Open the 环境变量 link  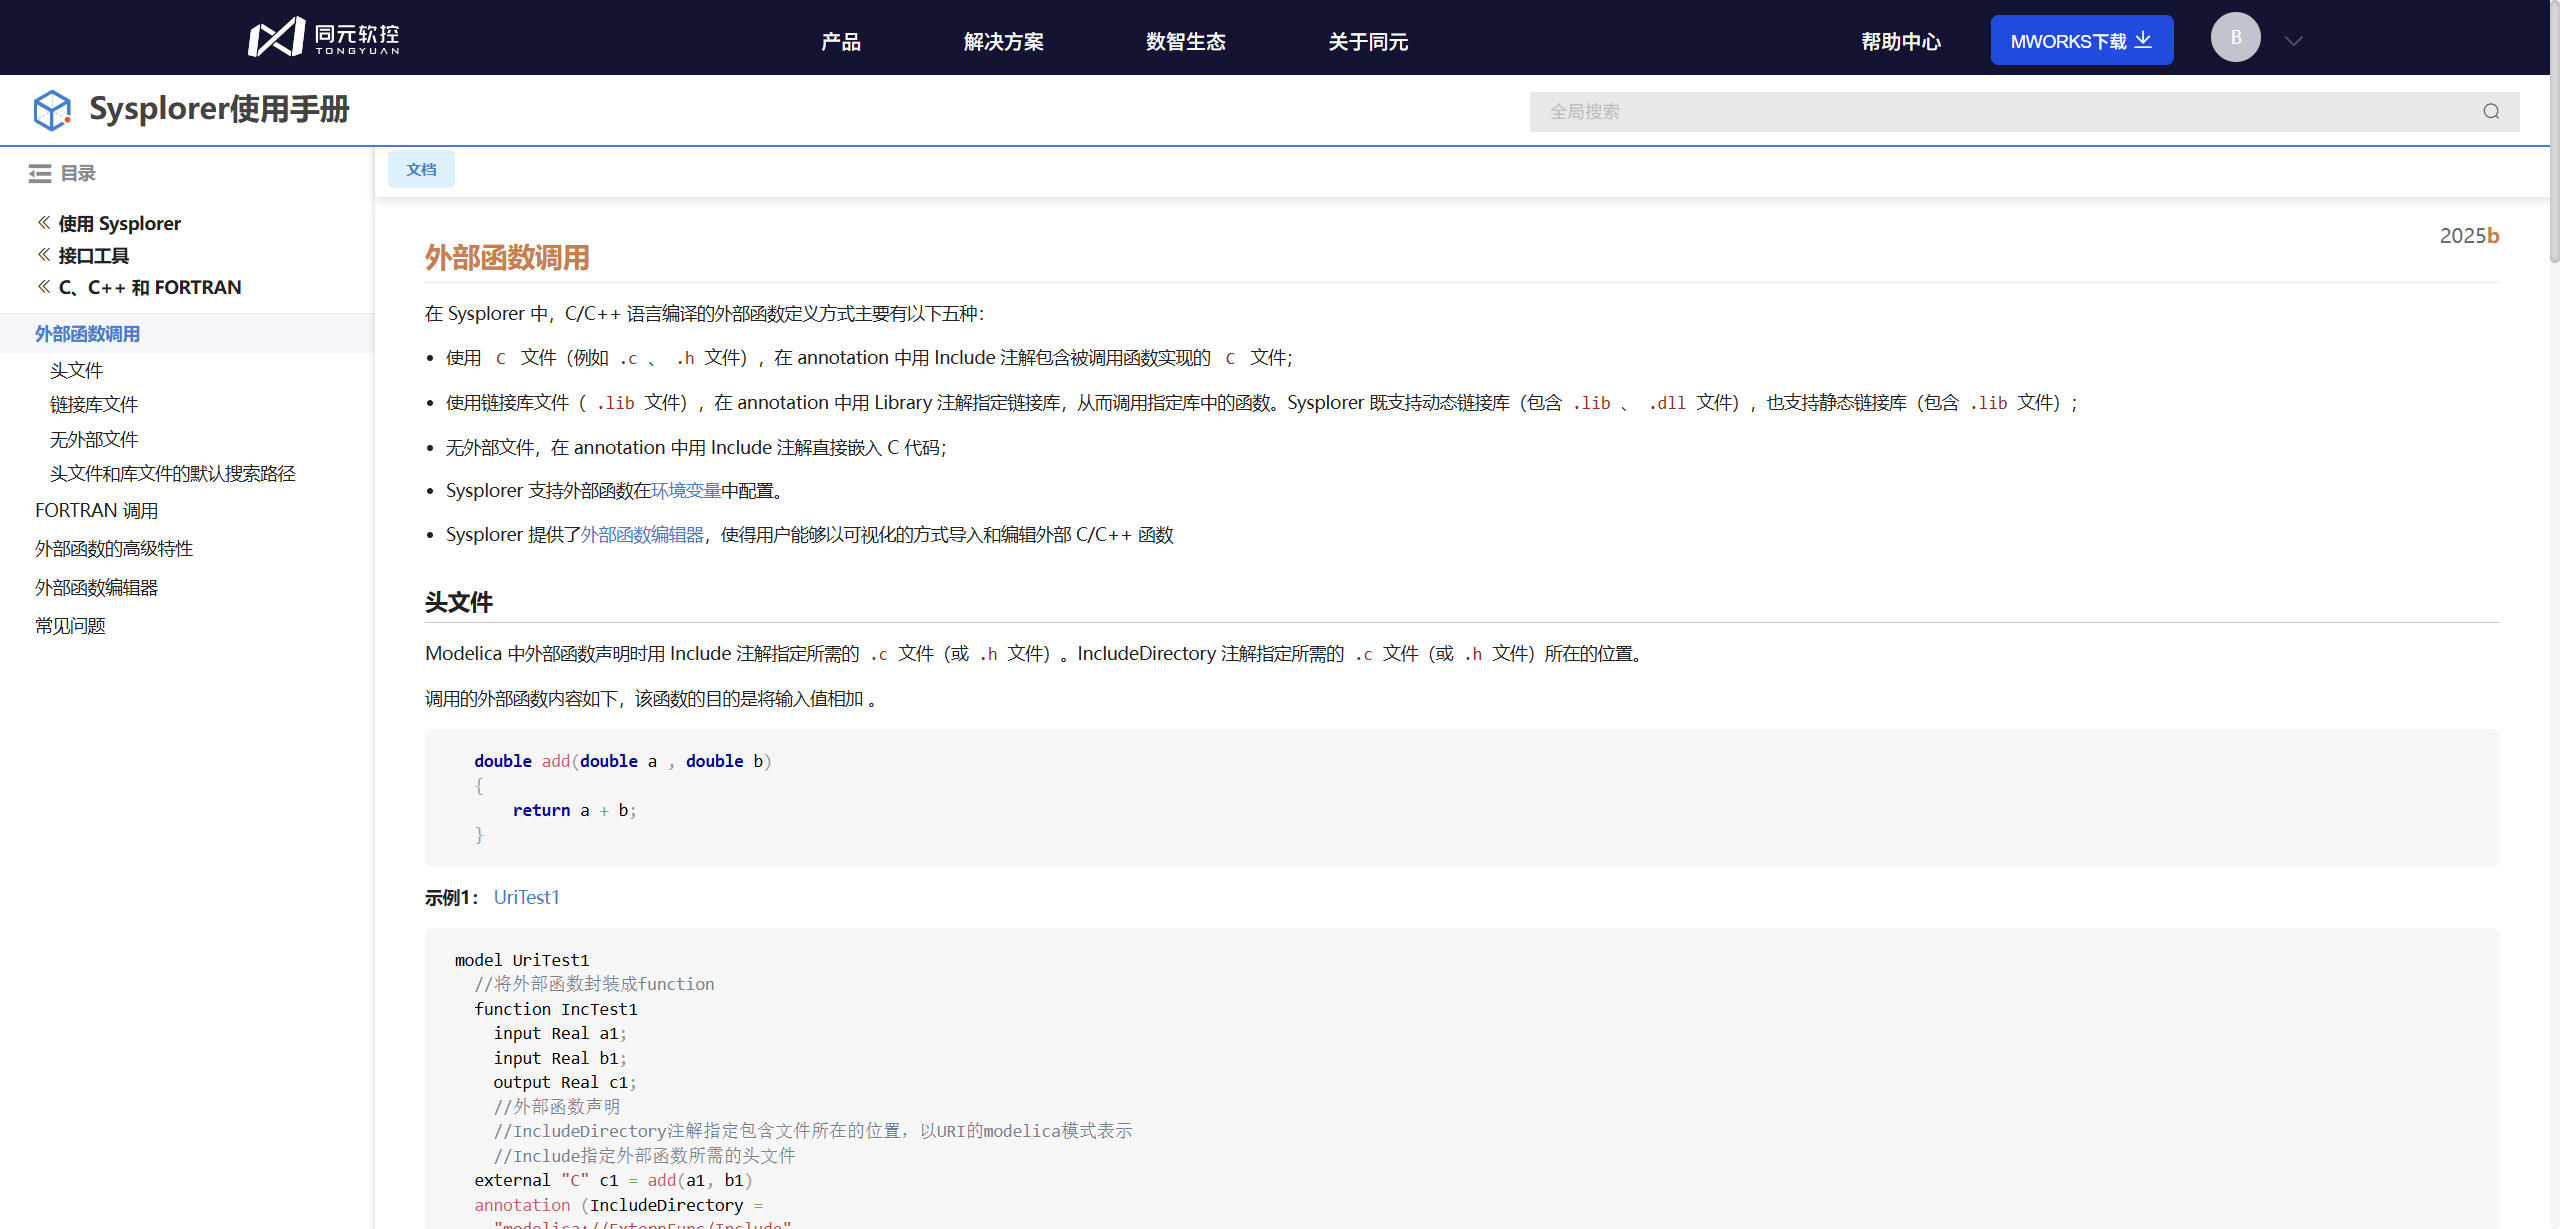(x=686, y=491)
